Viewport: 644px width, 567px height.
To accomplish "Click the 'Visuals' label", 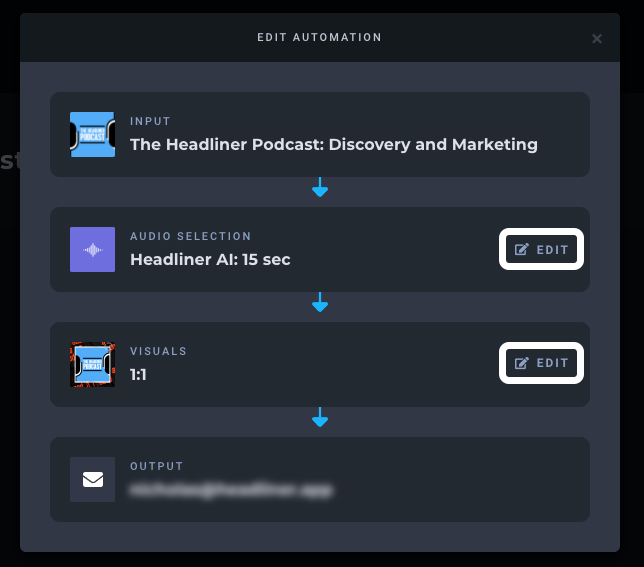I will [x=158, y=351].
